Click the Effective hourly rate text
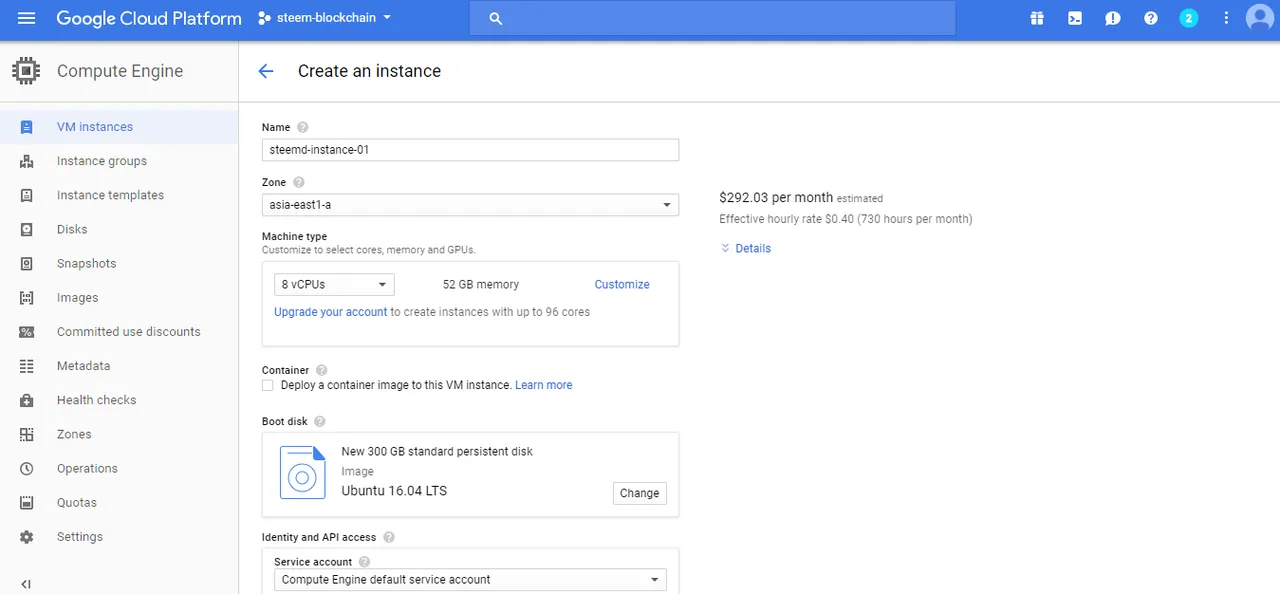This screenshot has width=1280, height=594. coord(845,219)
